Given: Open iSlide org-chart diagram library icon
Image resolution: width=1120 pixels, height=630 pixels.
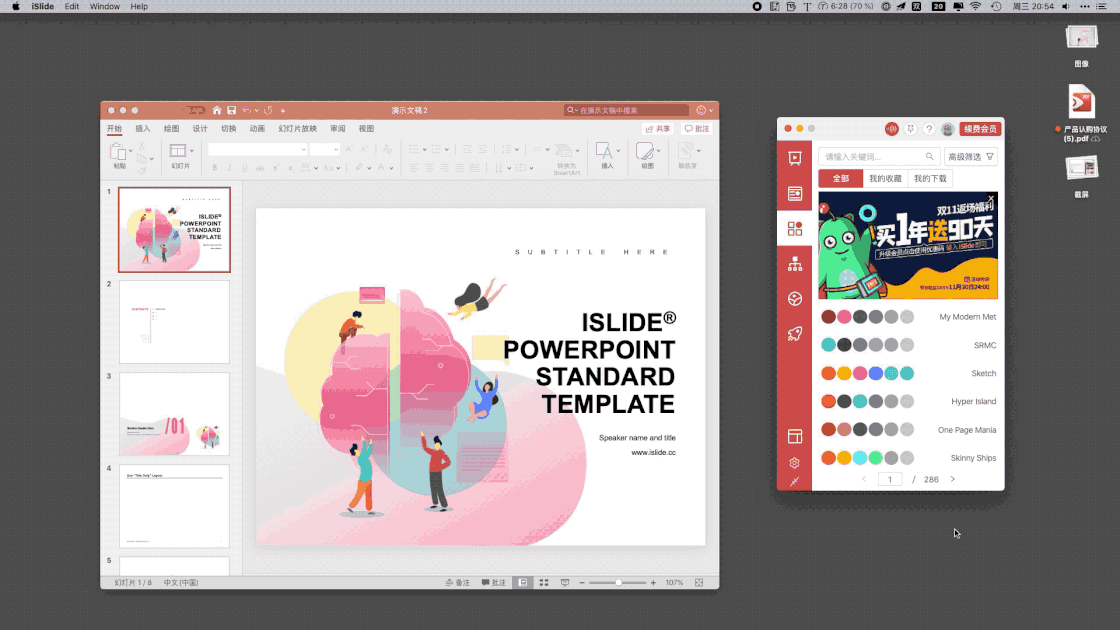Looking at the screenshot, I should point(794,264).
